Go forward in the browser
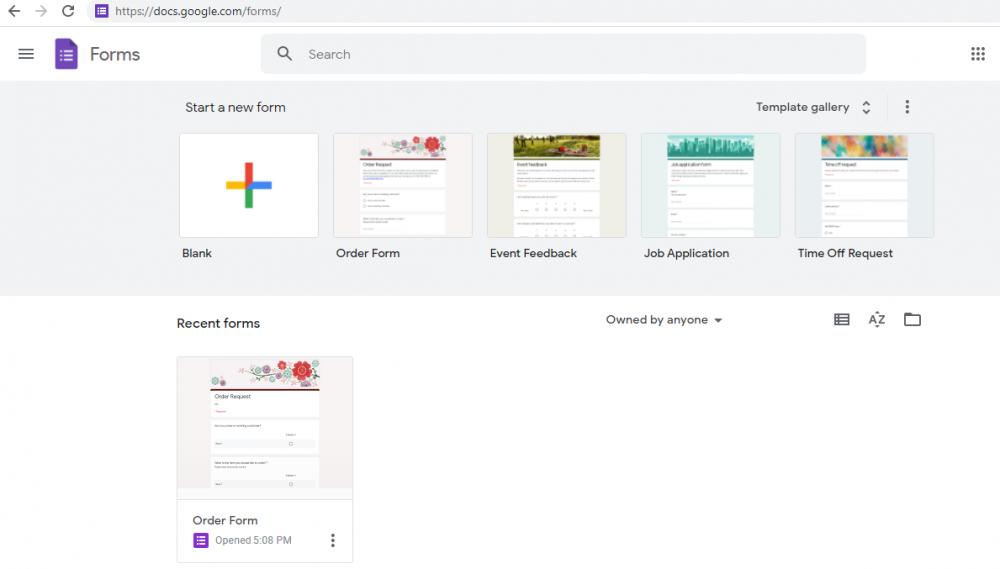Image resolution: width=1000 pixels, height=569 pixels. [41, 11]
